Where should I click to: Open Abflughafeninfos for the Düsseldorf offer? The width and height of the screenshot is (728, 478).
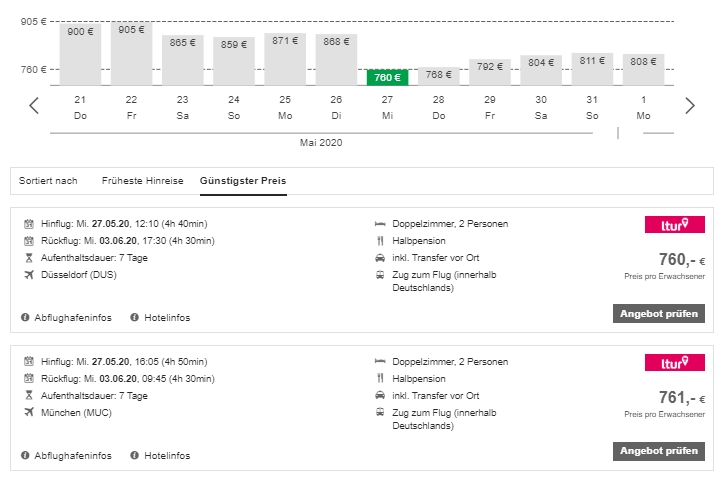(x=72, y=318)
